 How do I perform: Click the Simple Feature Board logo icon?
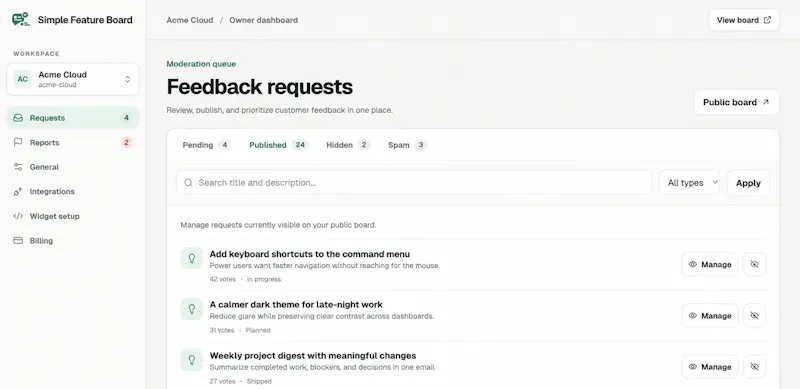point(21,20)
